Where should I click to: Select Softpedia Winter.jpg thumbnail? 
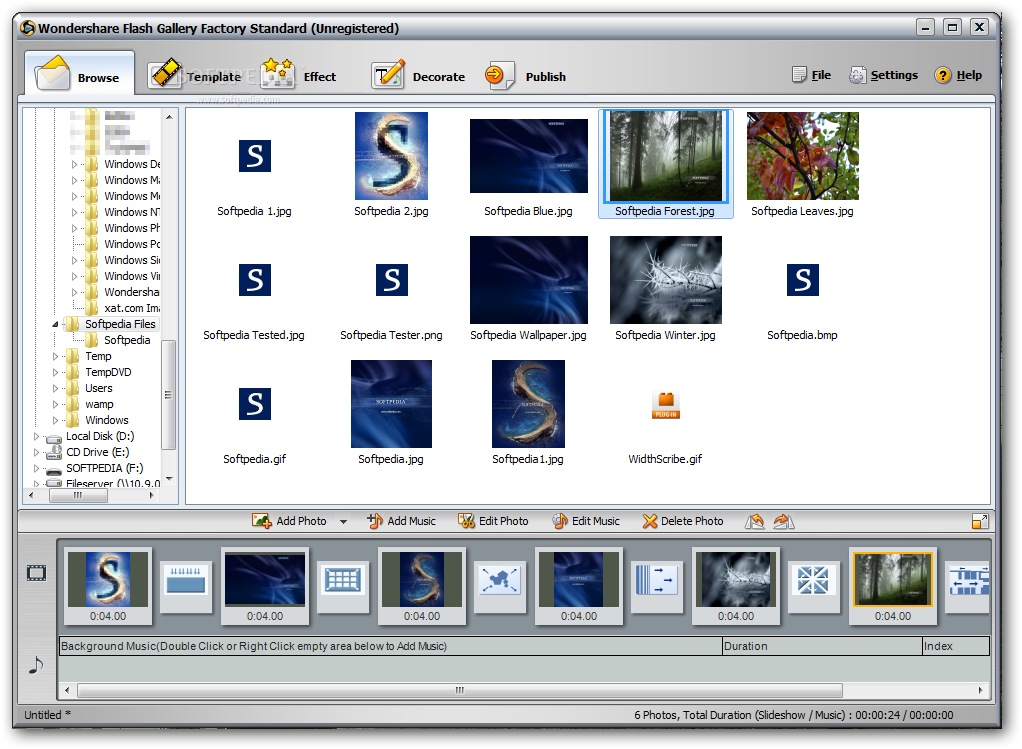click(665, 280)
